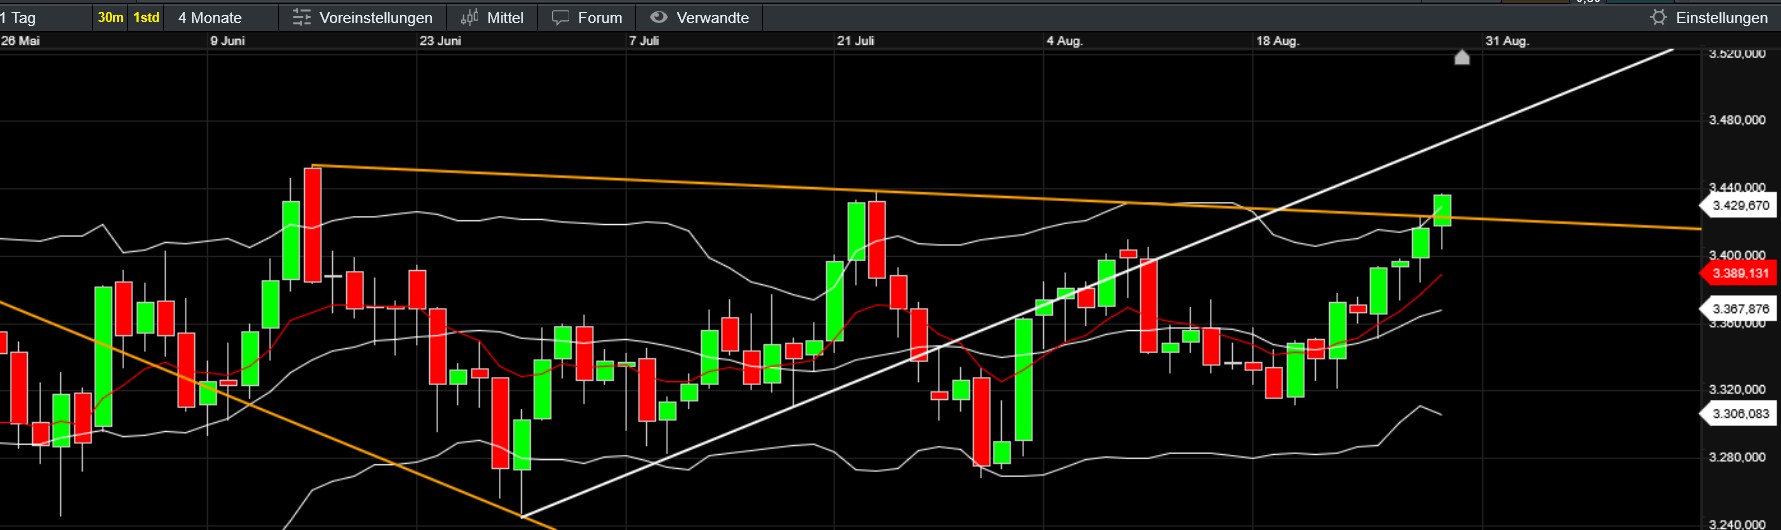The image size is (1781, 530).
Task: Open chart type via the Mittel candlestick icon
Action: coord(469,17)
